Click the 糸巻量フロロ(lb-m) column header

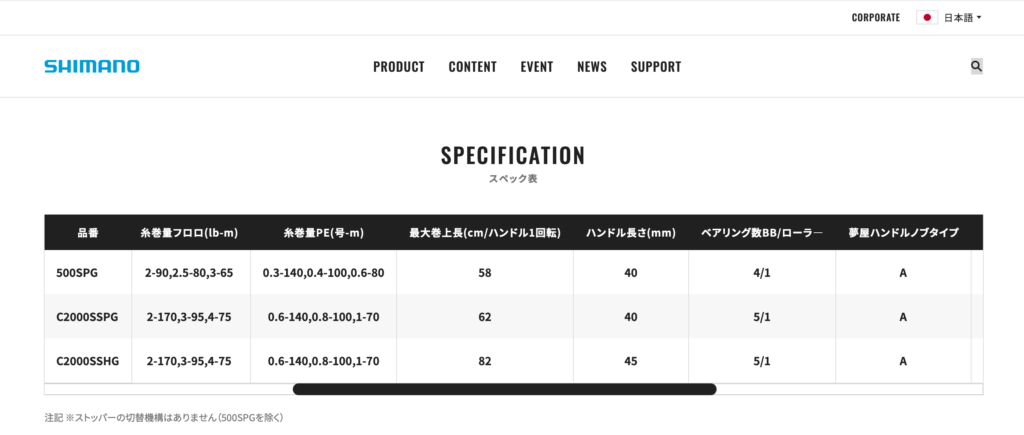[x=189, y=233]
